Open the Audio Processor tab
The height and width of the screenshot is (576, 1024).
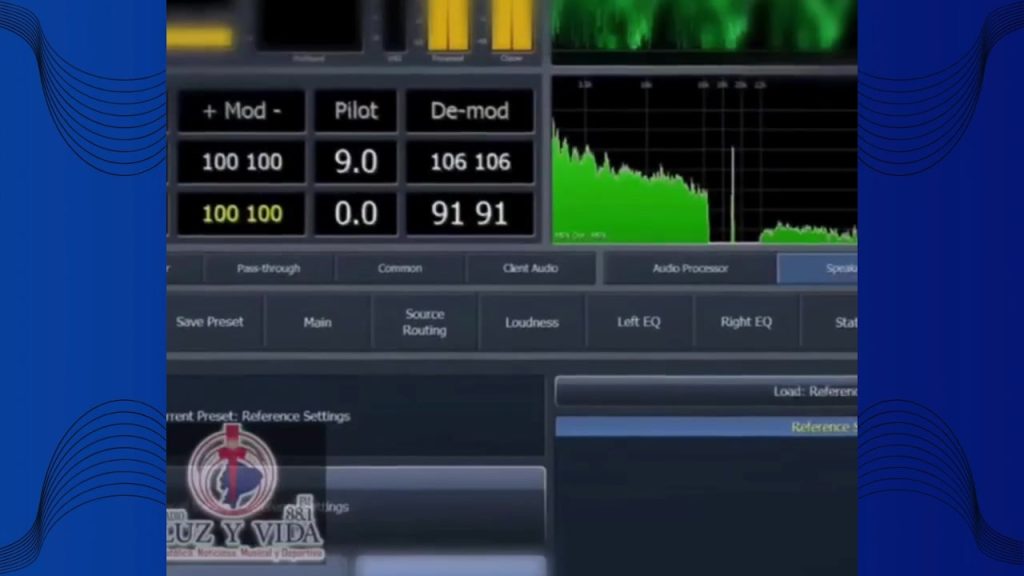click(x=690, y=268)
